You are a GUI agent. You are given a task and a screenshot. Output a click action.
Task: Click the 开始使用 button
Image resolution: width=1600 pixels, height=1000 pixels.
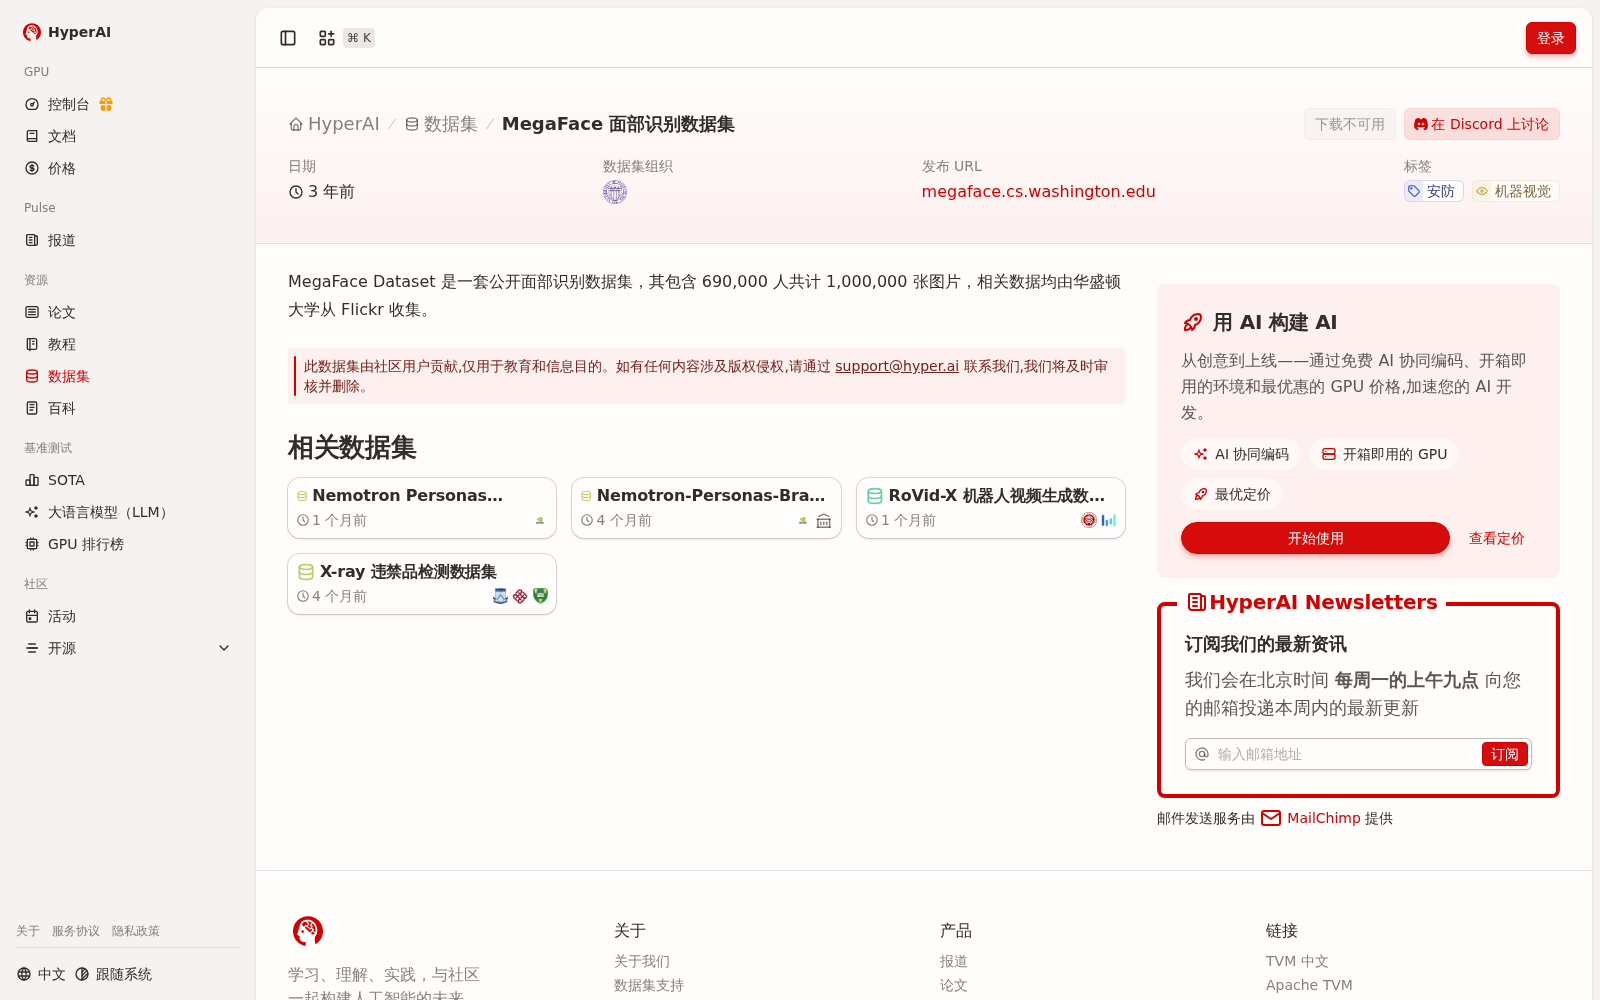pos(1315,538)
